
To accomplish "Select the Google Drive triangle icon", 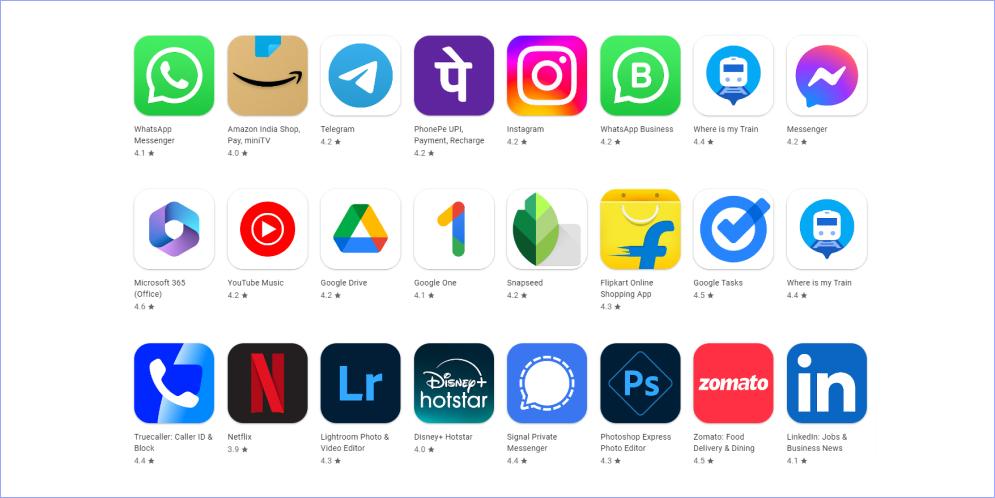I will coord(360,229).
